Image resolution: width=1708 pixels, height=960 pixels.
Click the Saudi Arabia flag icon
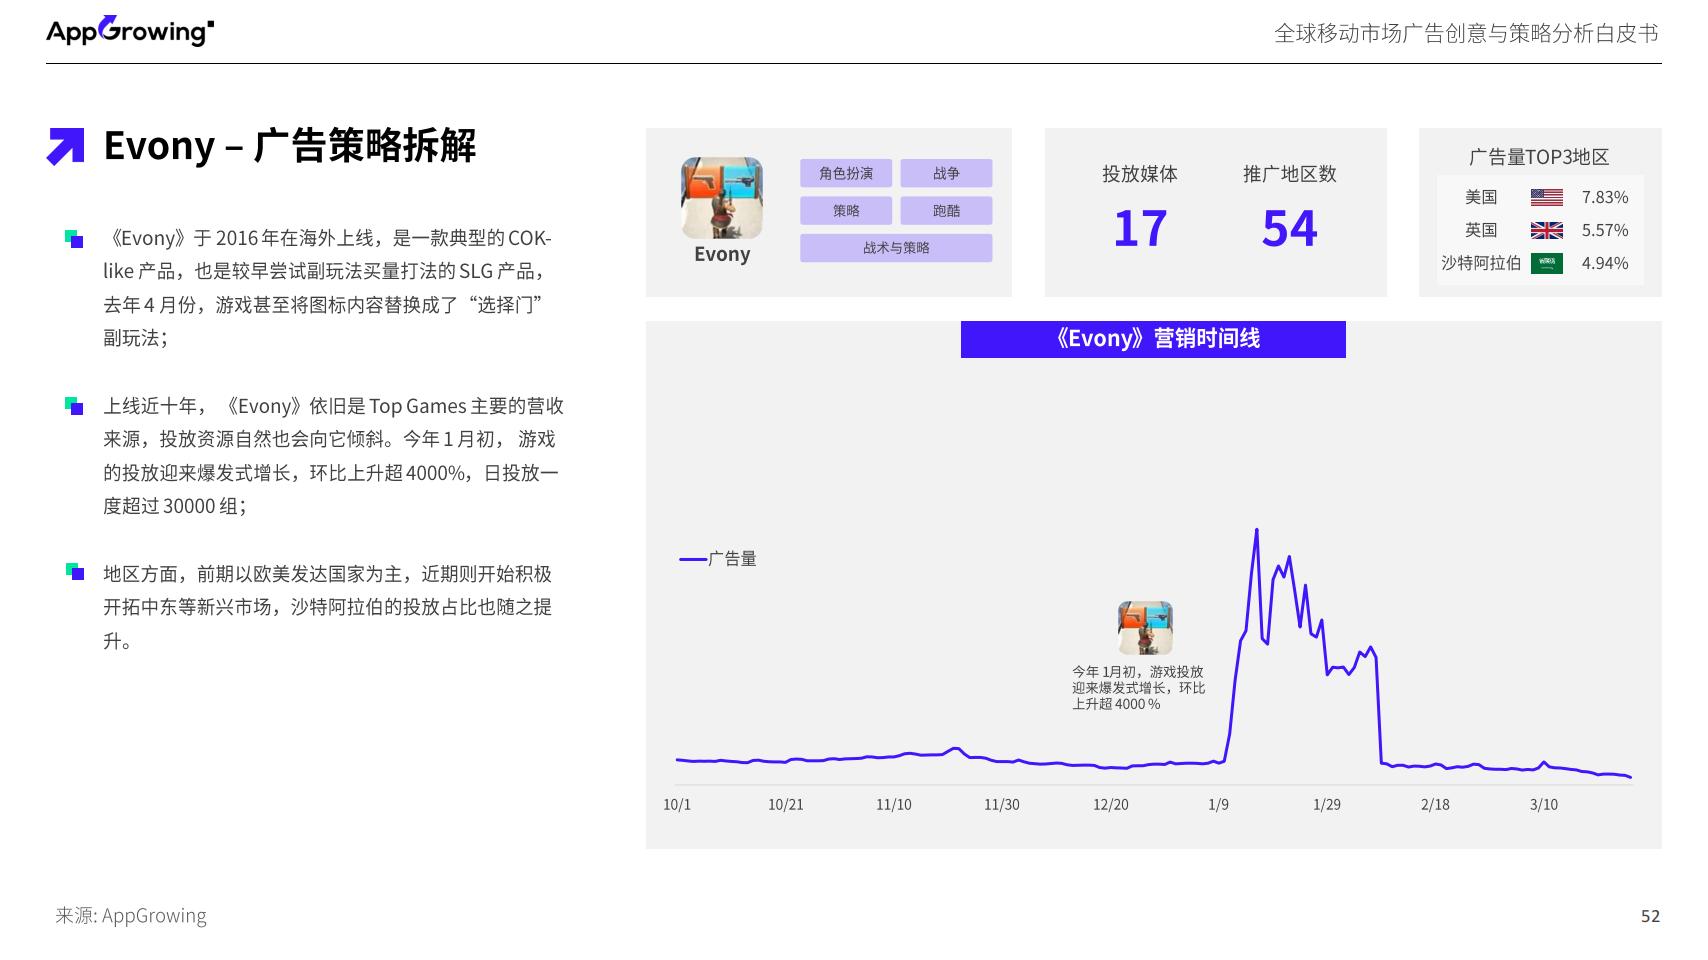pyautogui.click(x=1546, y=264)
